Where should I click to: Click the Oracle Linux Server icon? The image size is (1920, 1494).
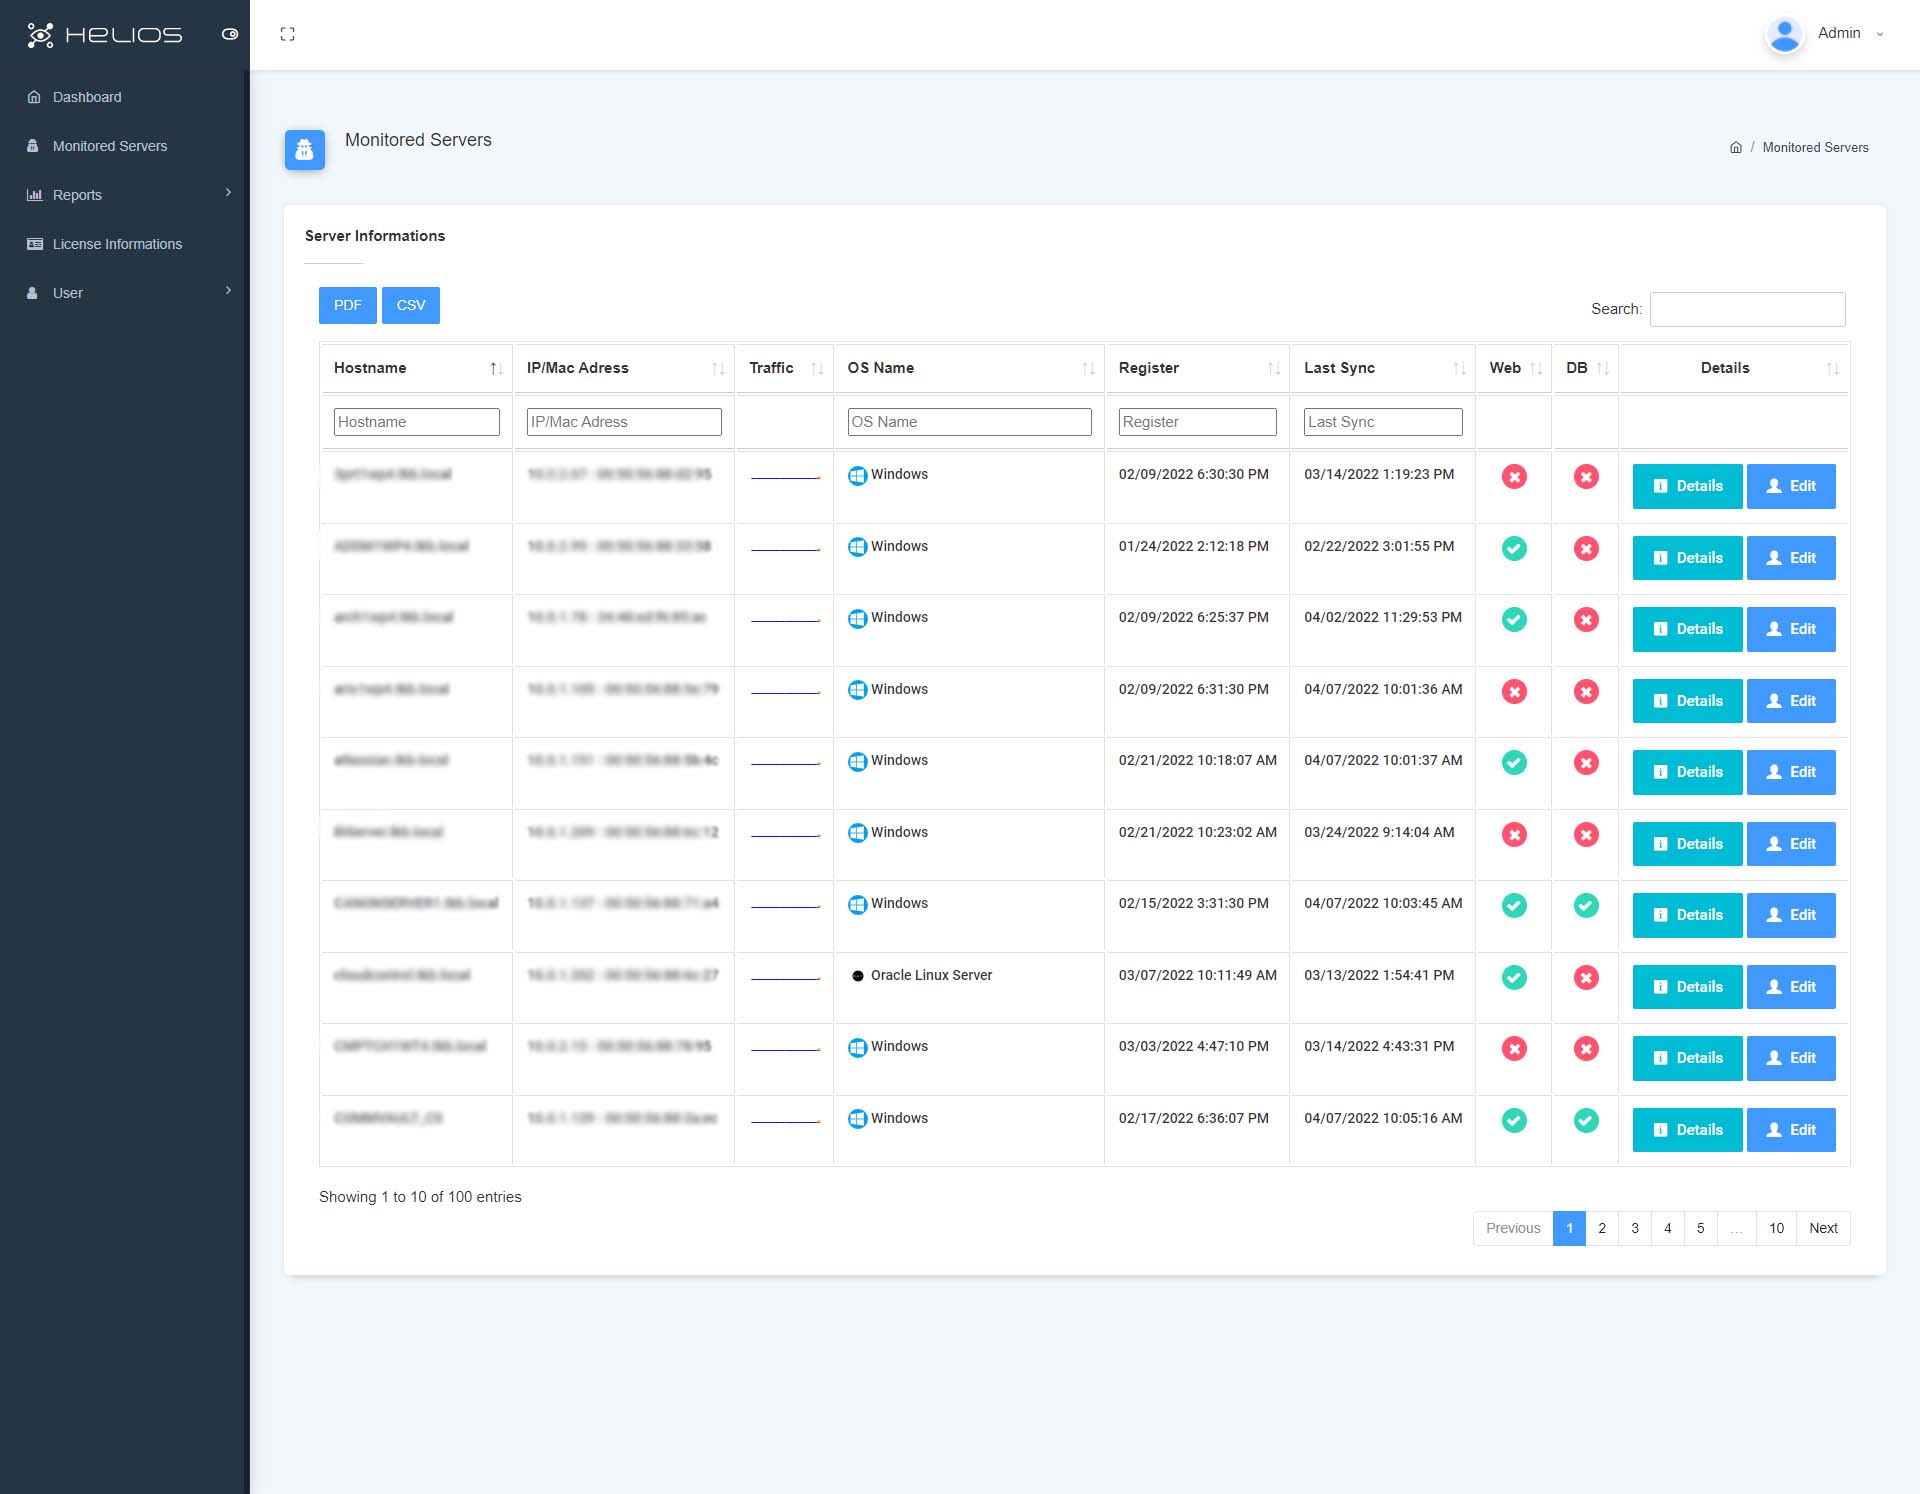(x=858, y=976)
